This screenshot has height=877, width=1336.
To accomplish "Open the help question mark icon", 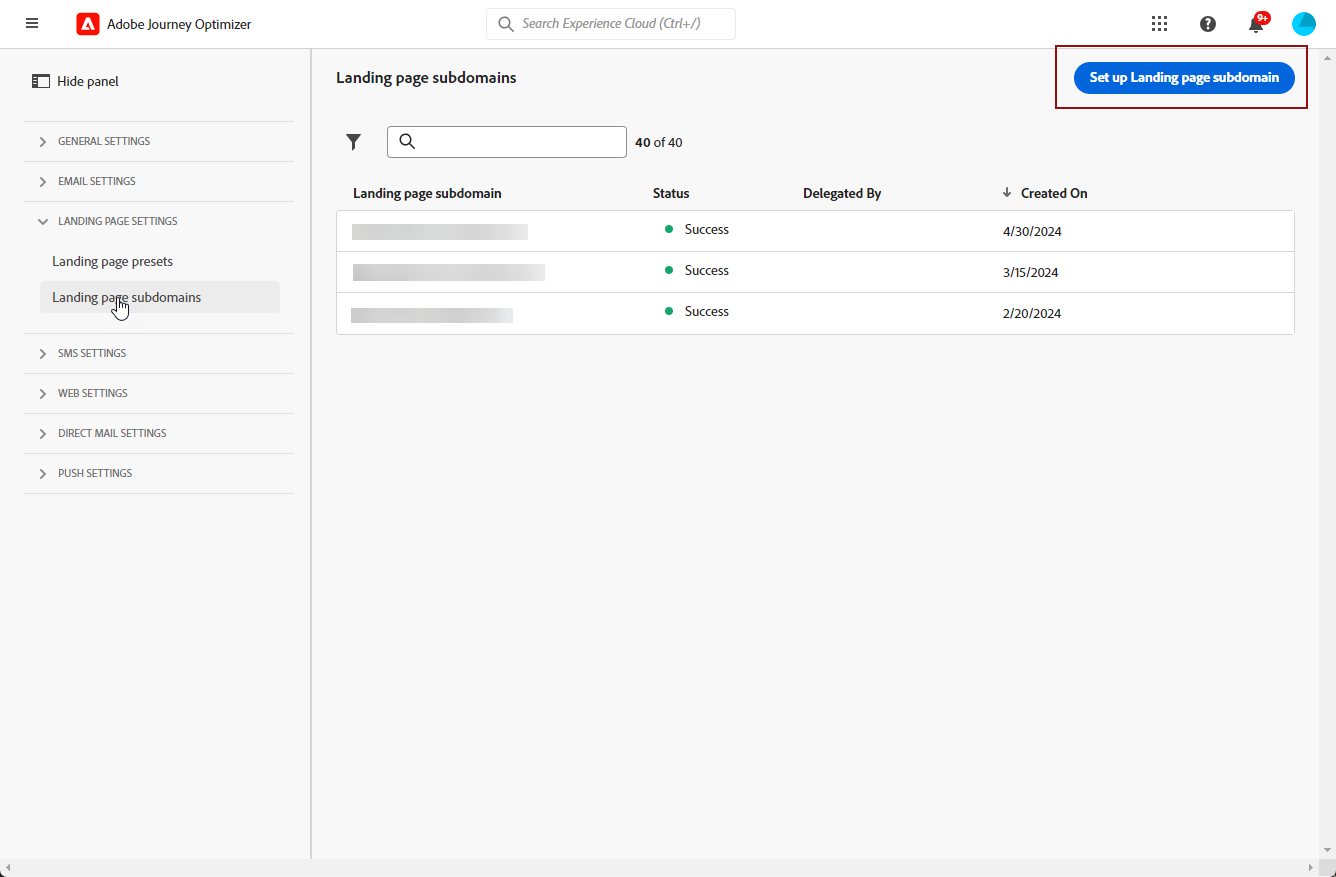I will point(1208,24).
